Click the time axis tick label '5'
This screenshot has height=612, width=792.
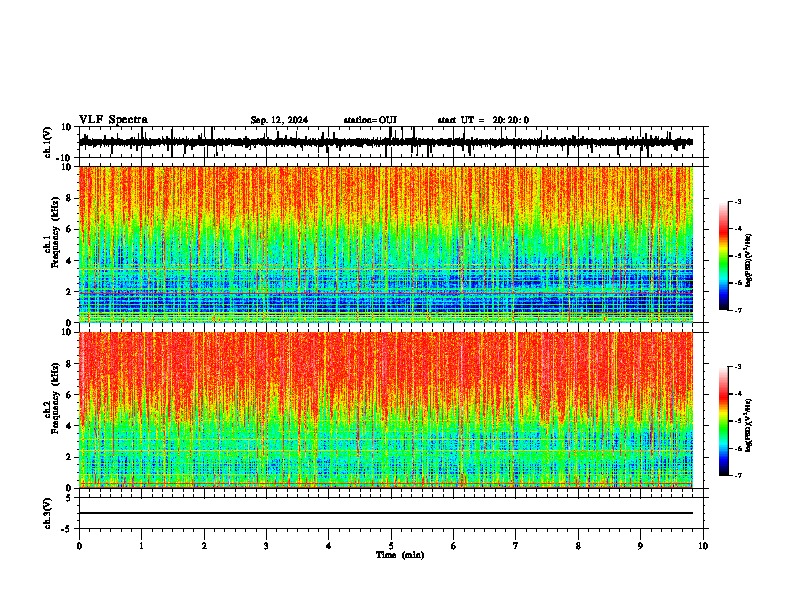point(391,546)
